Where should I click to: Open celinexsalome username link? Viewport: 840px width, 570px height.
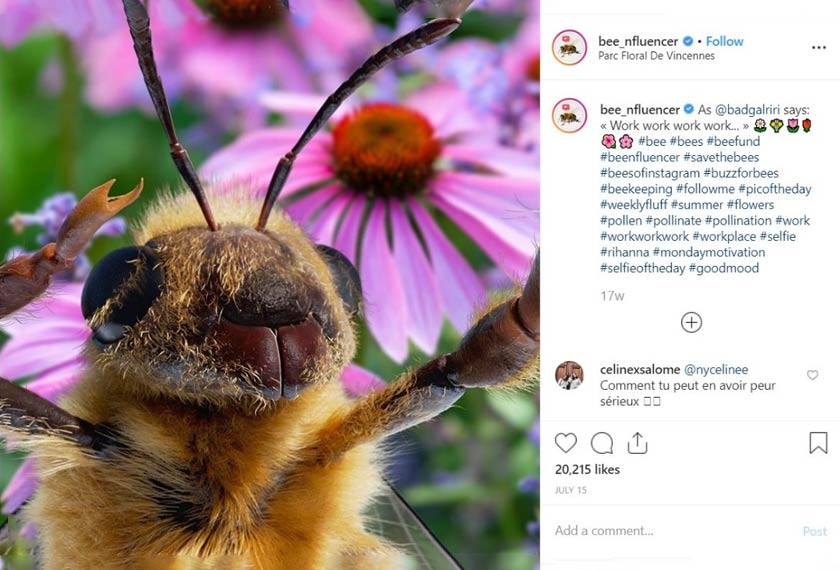[x=639, y=370]
